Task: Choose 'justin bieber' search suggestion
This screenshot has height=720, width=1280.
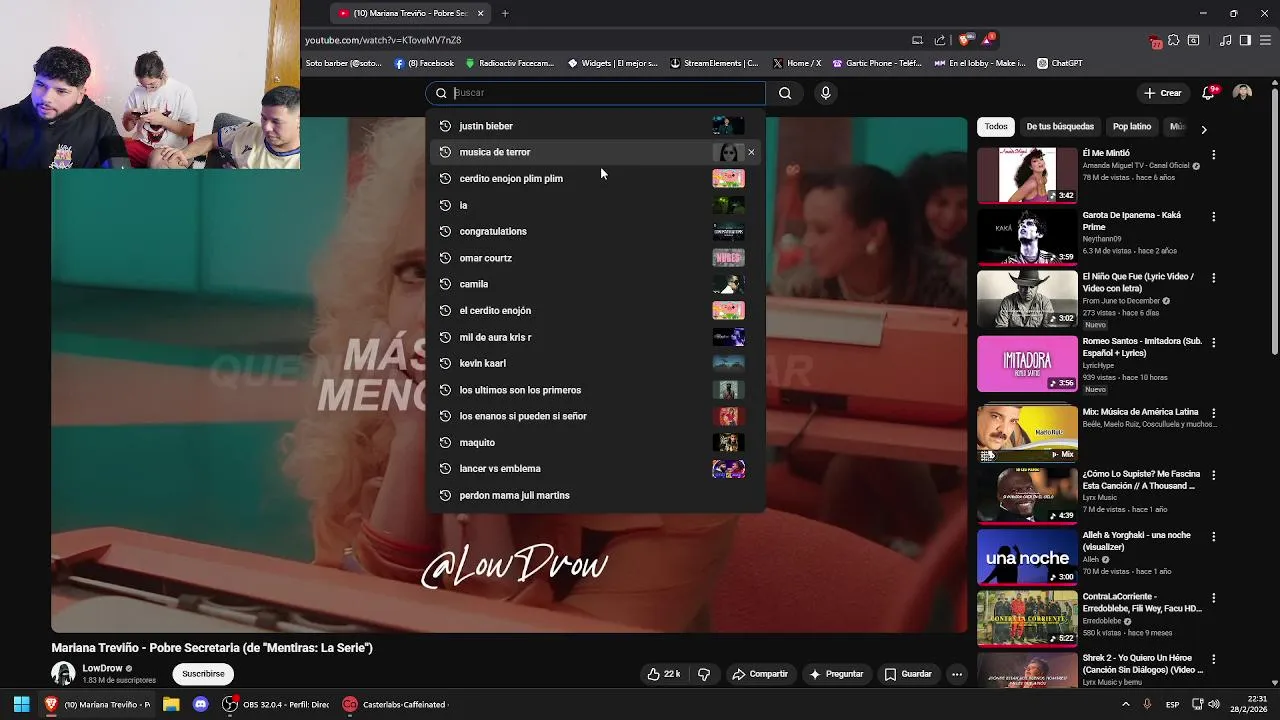Action: [596, 126]
